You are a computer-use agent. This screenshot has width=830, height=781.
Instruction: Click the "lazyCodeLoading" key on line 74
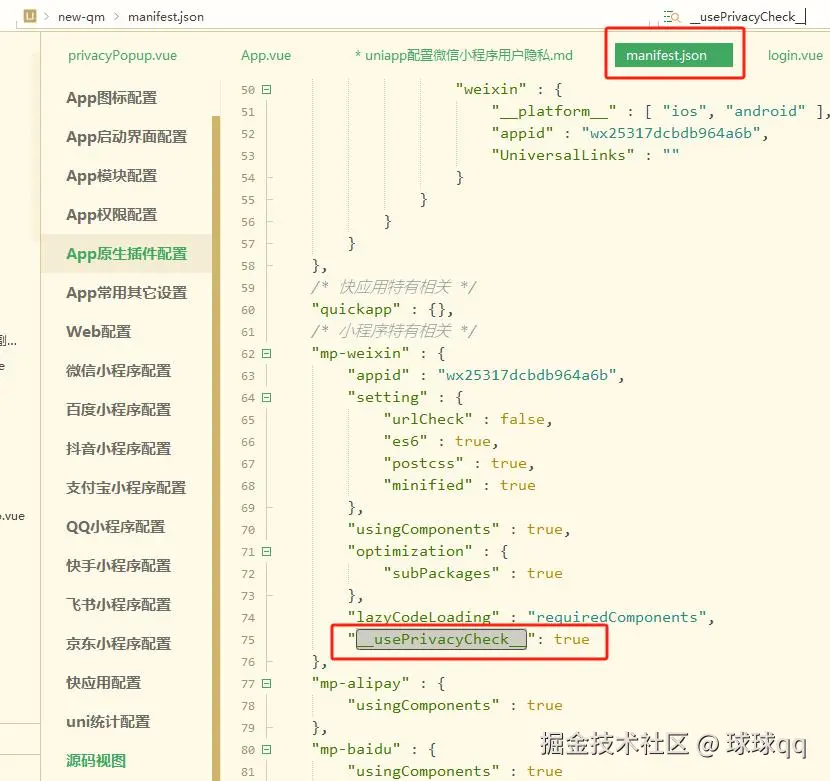[423, 617]
